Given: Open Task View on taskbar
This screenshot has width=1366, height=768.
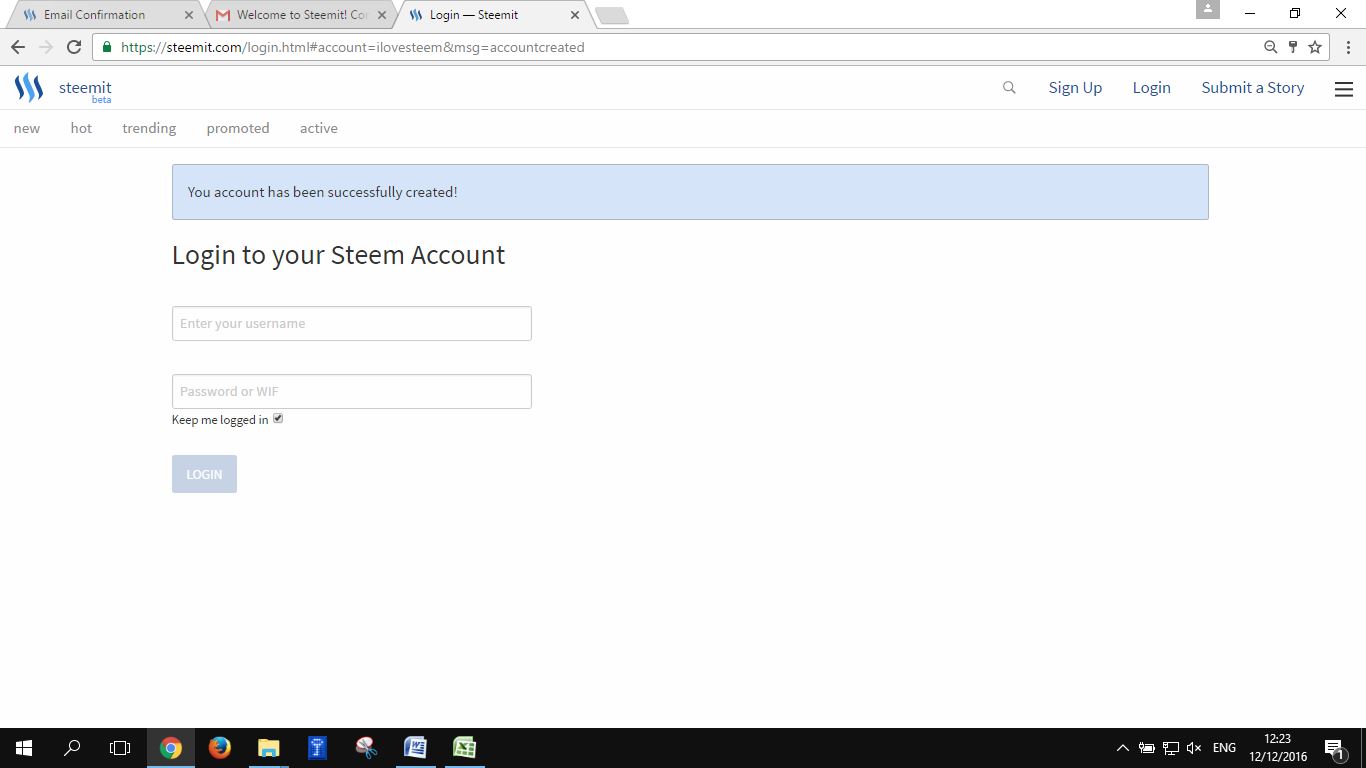Looking at the screenshot, I should (120, 748).
